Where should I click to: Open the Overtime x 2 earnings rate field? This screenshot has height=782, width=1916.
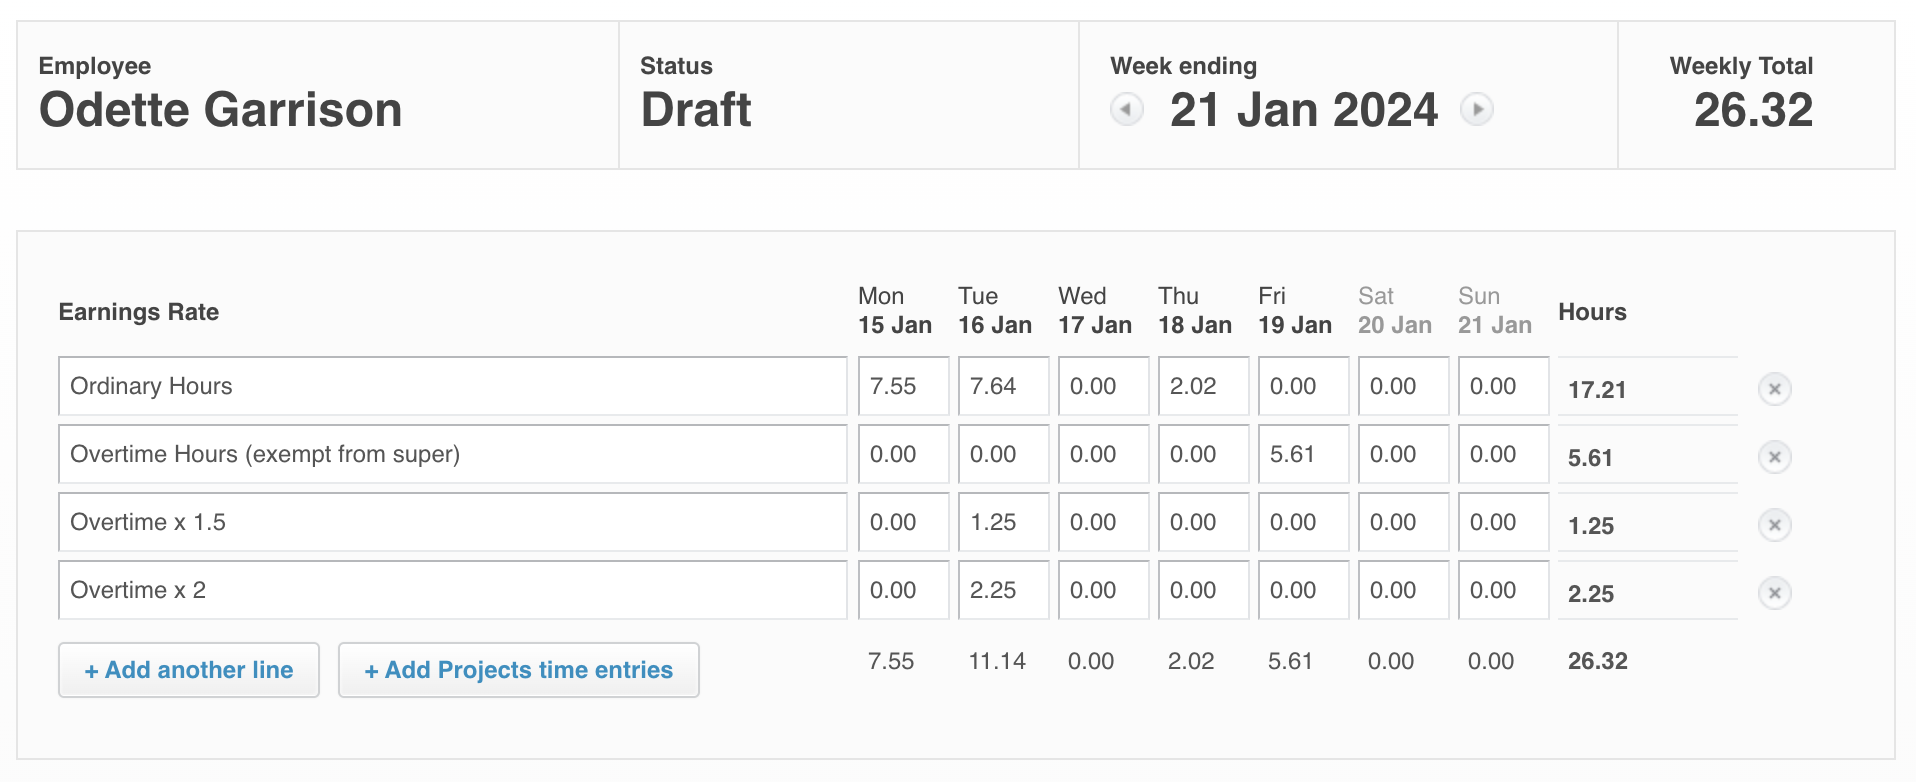click(x=452, y=590)
